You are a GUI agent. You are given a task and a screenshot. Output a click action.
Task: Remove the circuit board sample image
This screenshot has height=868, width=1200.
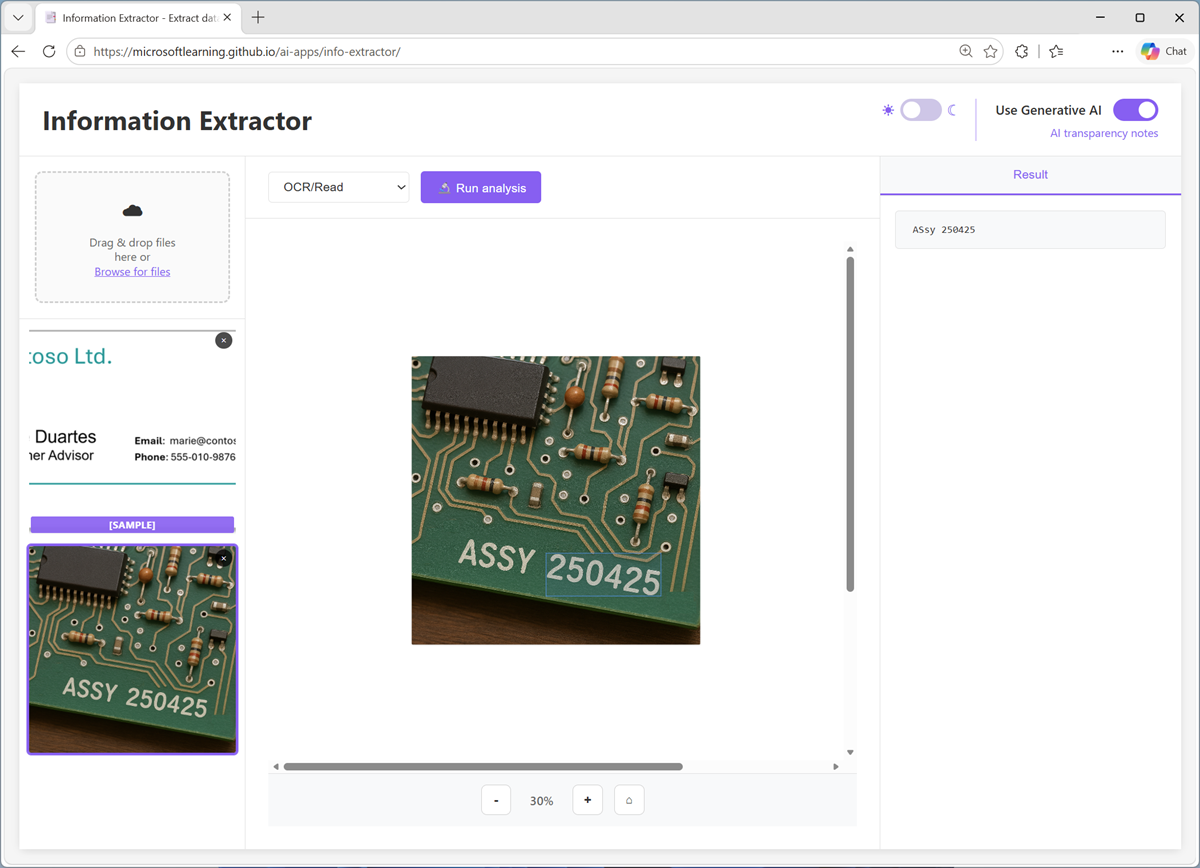224,558
